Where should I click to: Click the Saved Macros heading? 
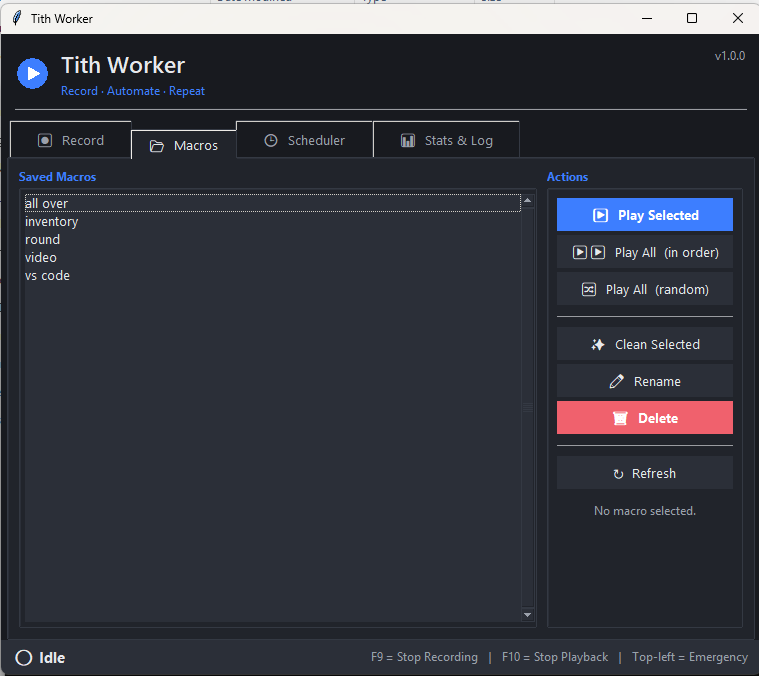coord(57,177)
